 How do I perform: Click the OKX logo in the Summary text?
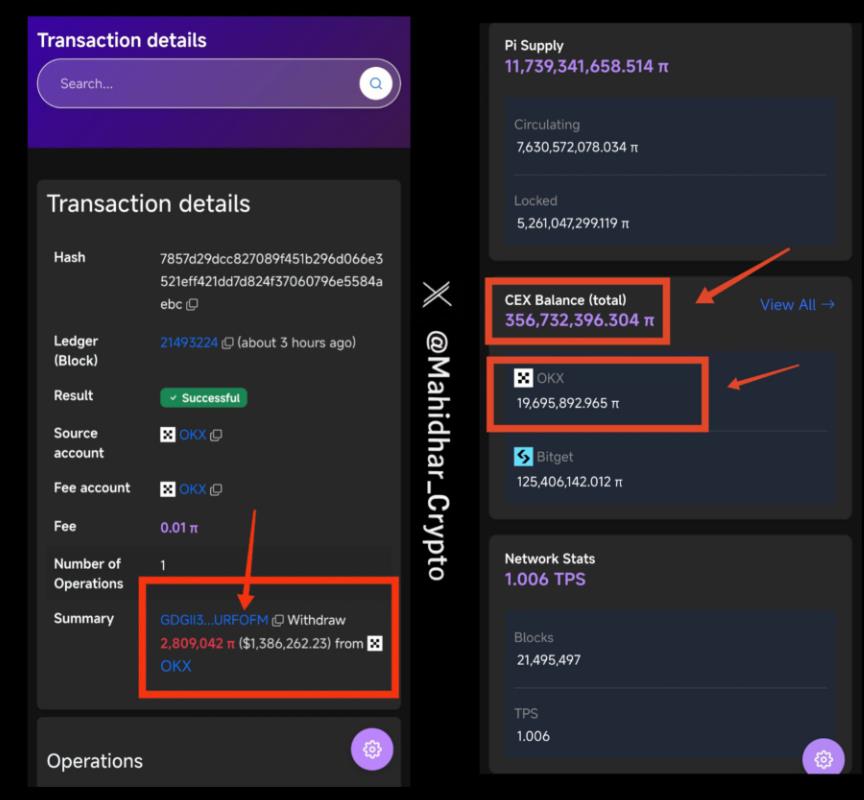tap(375, 643)
